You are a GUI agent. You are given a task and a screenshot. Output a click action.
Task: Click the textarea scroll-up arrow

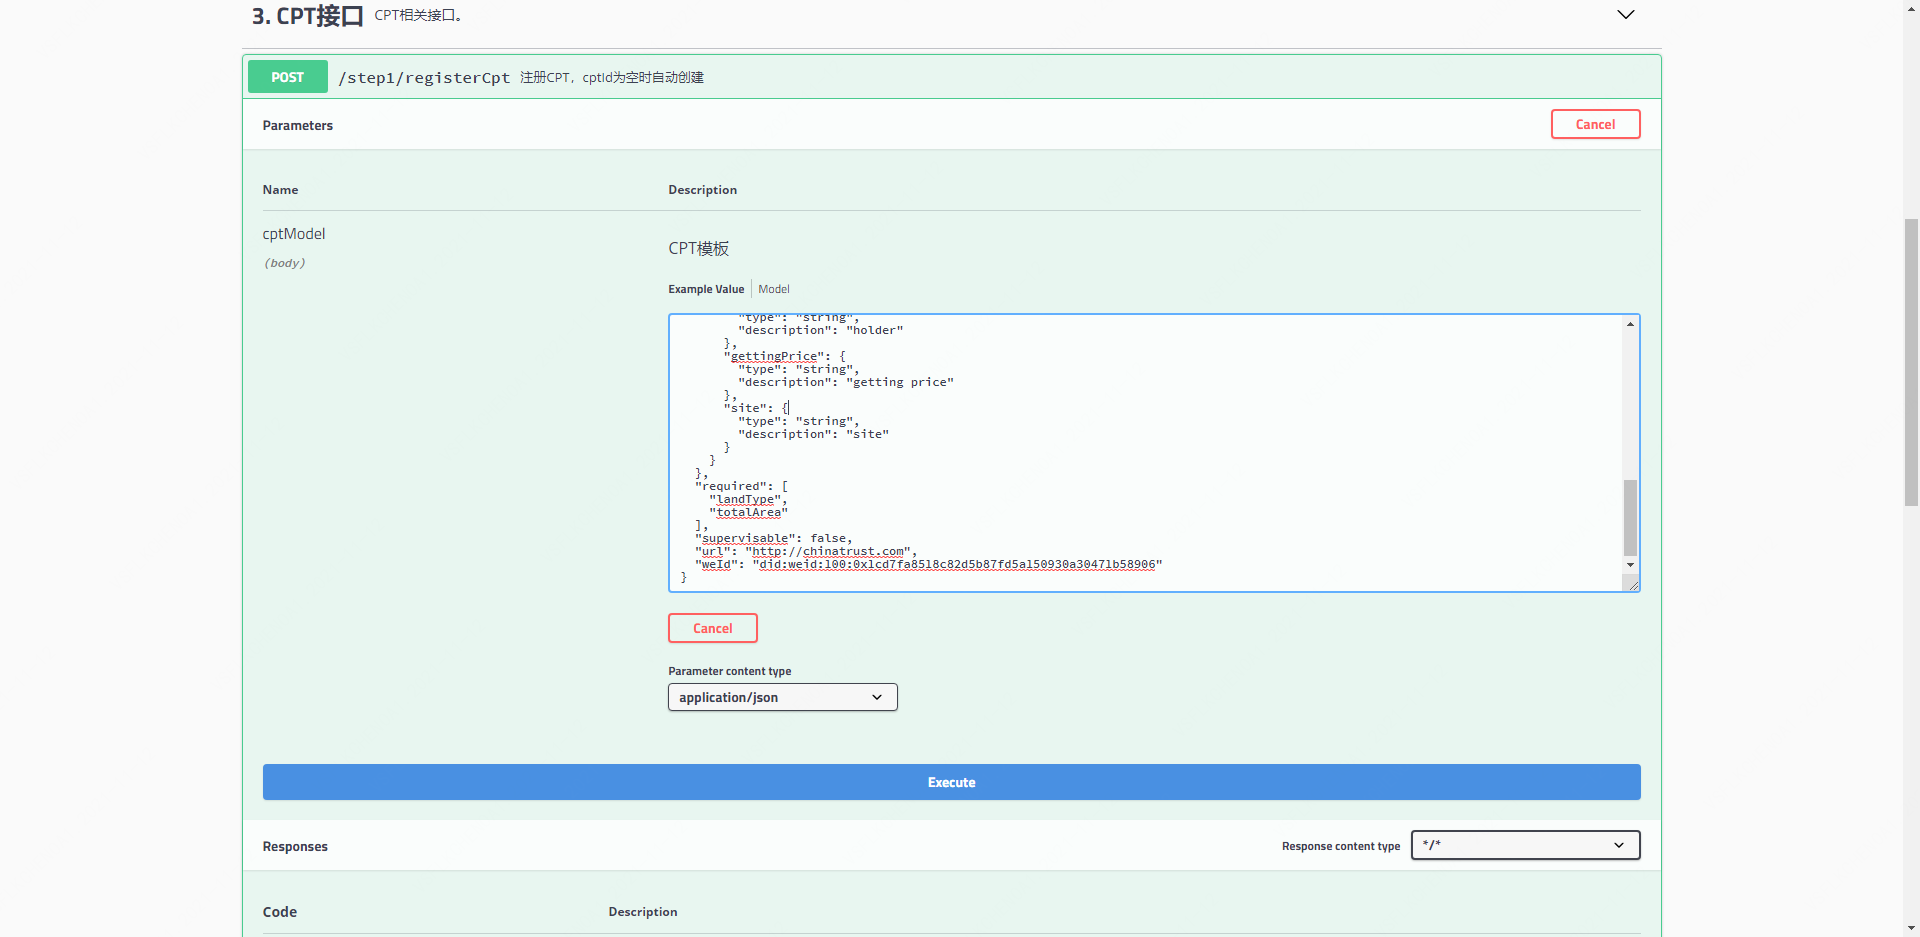coord(1630,324)
